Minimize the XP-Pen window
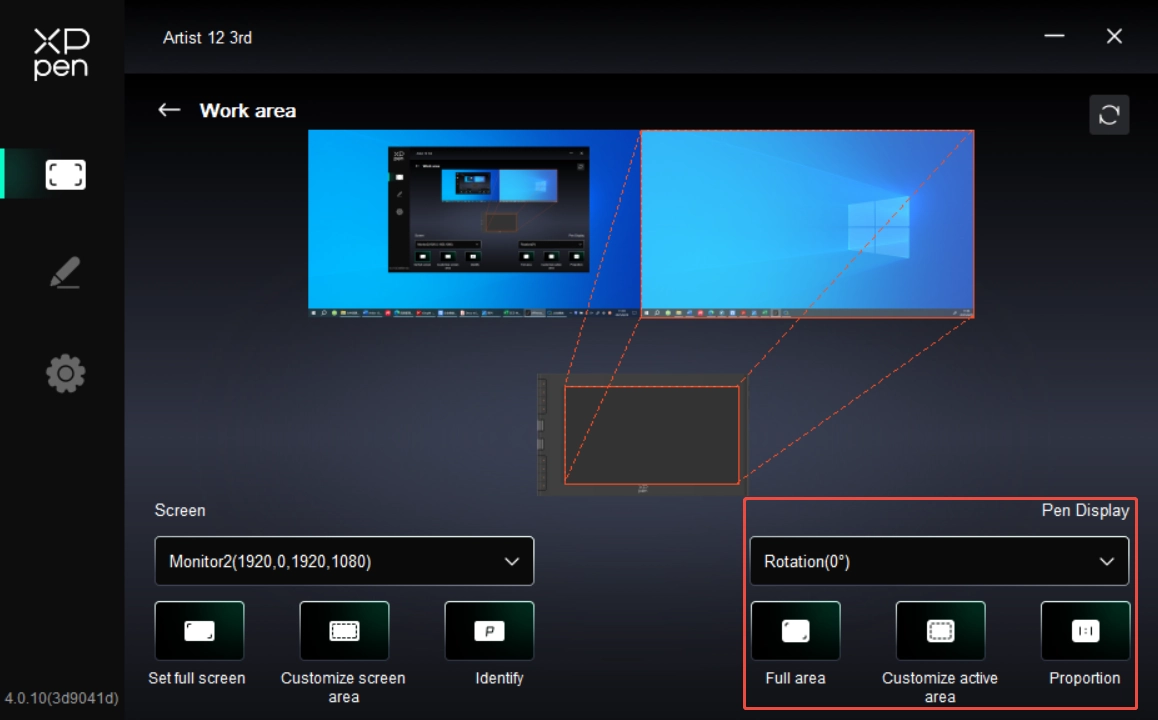The width and height of the screenshot is (1158, 720). [1054, 36]
